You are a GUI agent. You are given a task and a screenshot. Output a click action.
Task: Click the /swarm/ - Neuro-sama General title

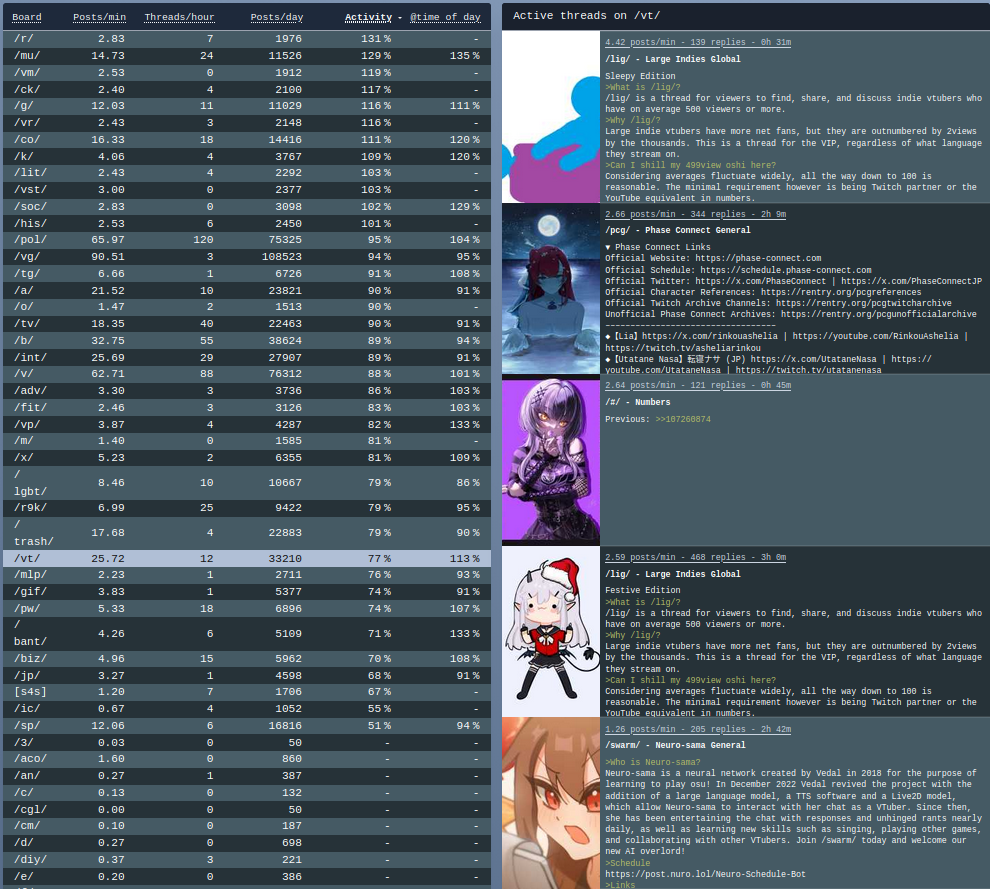[675, 745]
